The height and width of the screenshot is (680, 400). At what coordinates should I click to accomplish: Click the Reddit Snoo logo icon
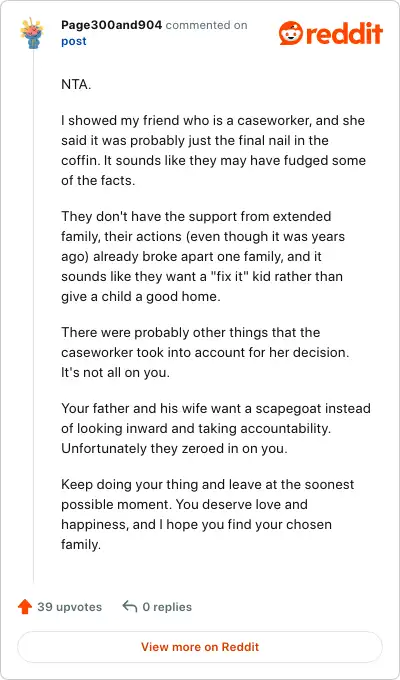[x=291, y=33]
